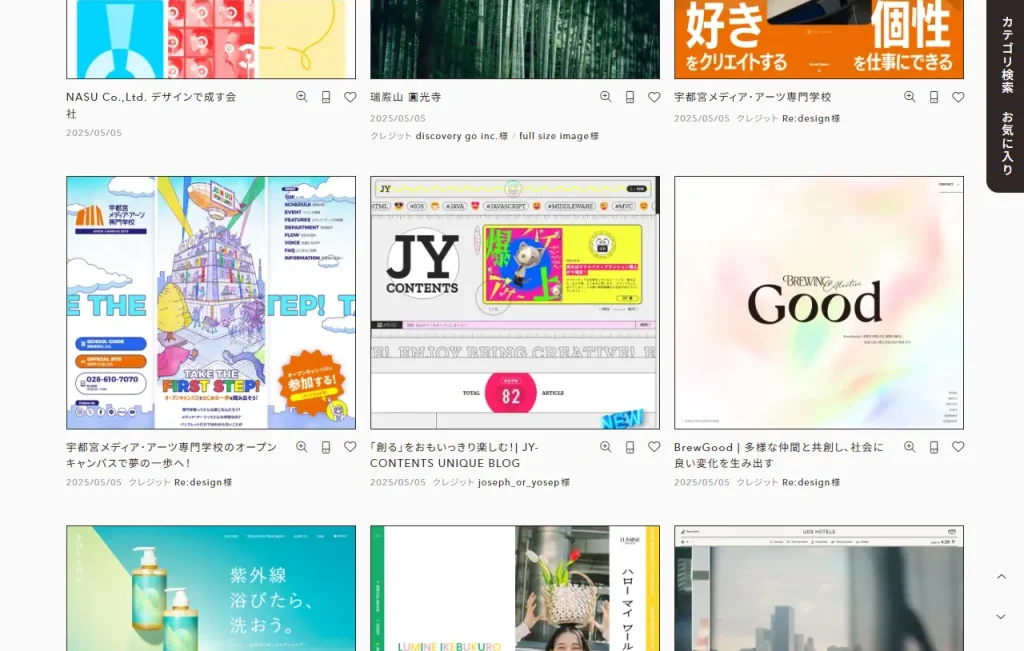The width and height of the screenshot is (1024, 651).
Task: Open the 紫外線浴びたら、洗おう。 thumbnail
Action: pos(211,588)
